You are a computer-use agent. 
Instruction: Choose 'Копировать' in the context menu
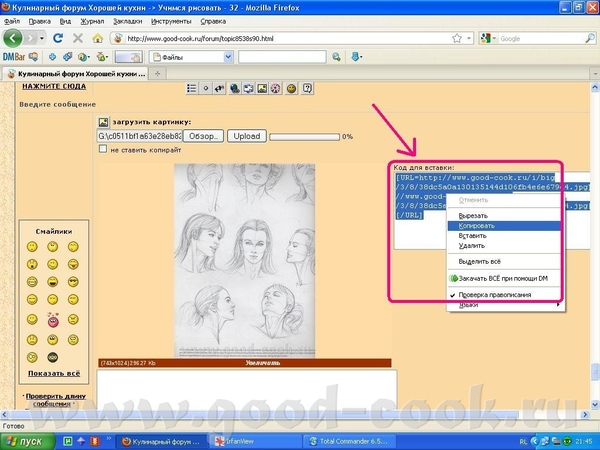click(504, 226)
